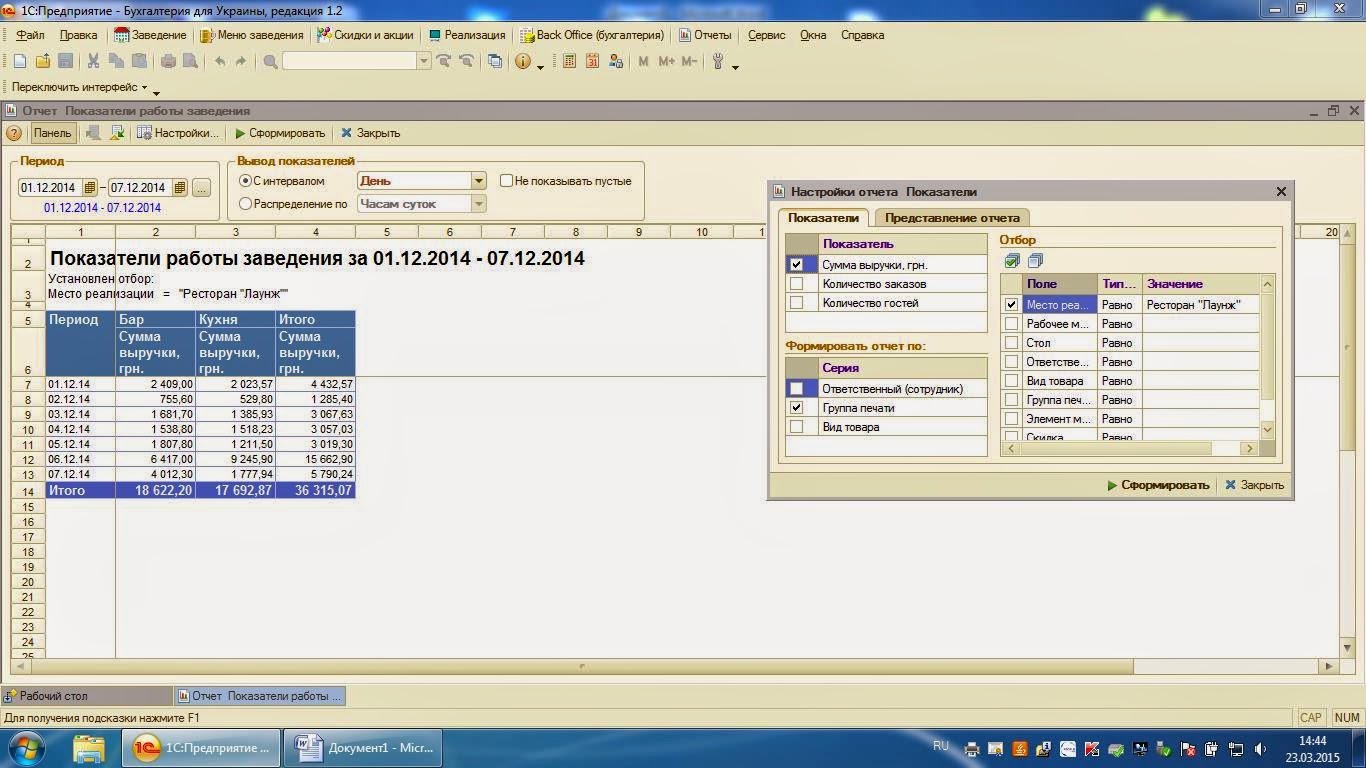
Task: Expand the search field dropdown arrow in toolbar
Action: point(424,61)
